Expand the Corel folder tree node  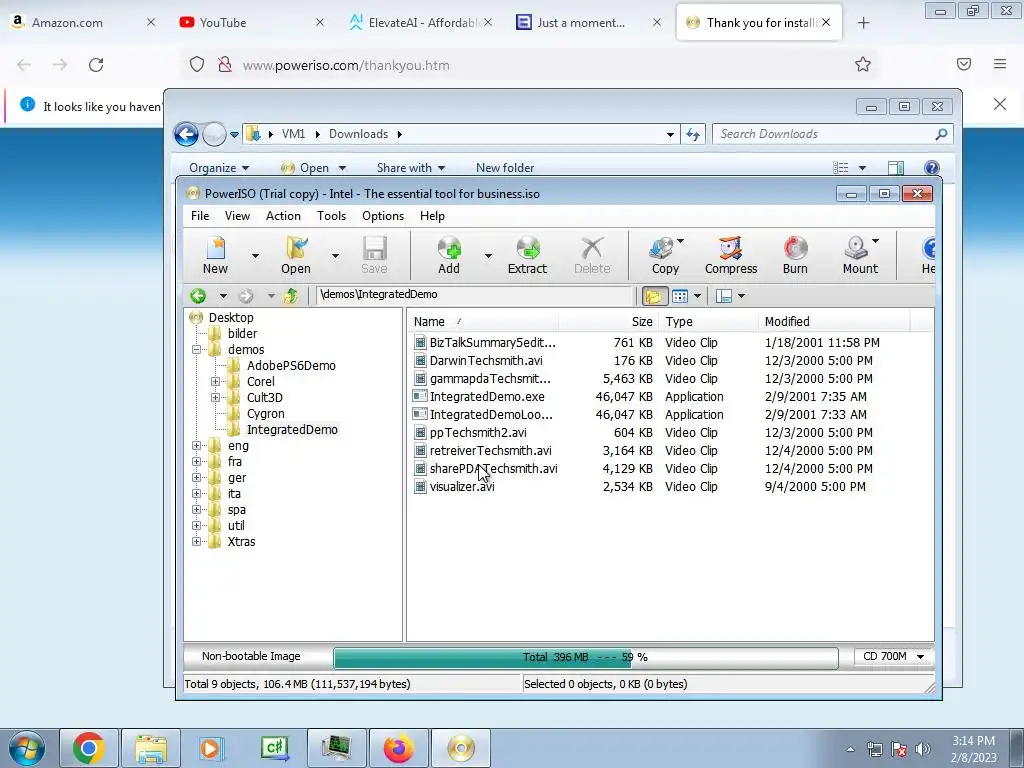pos(215,381)
